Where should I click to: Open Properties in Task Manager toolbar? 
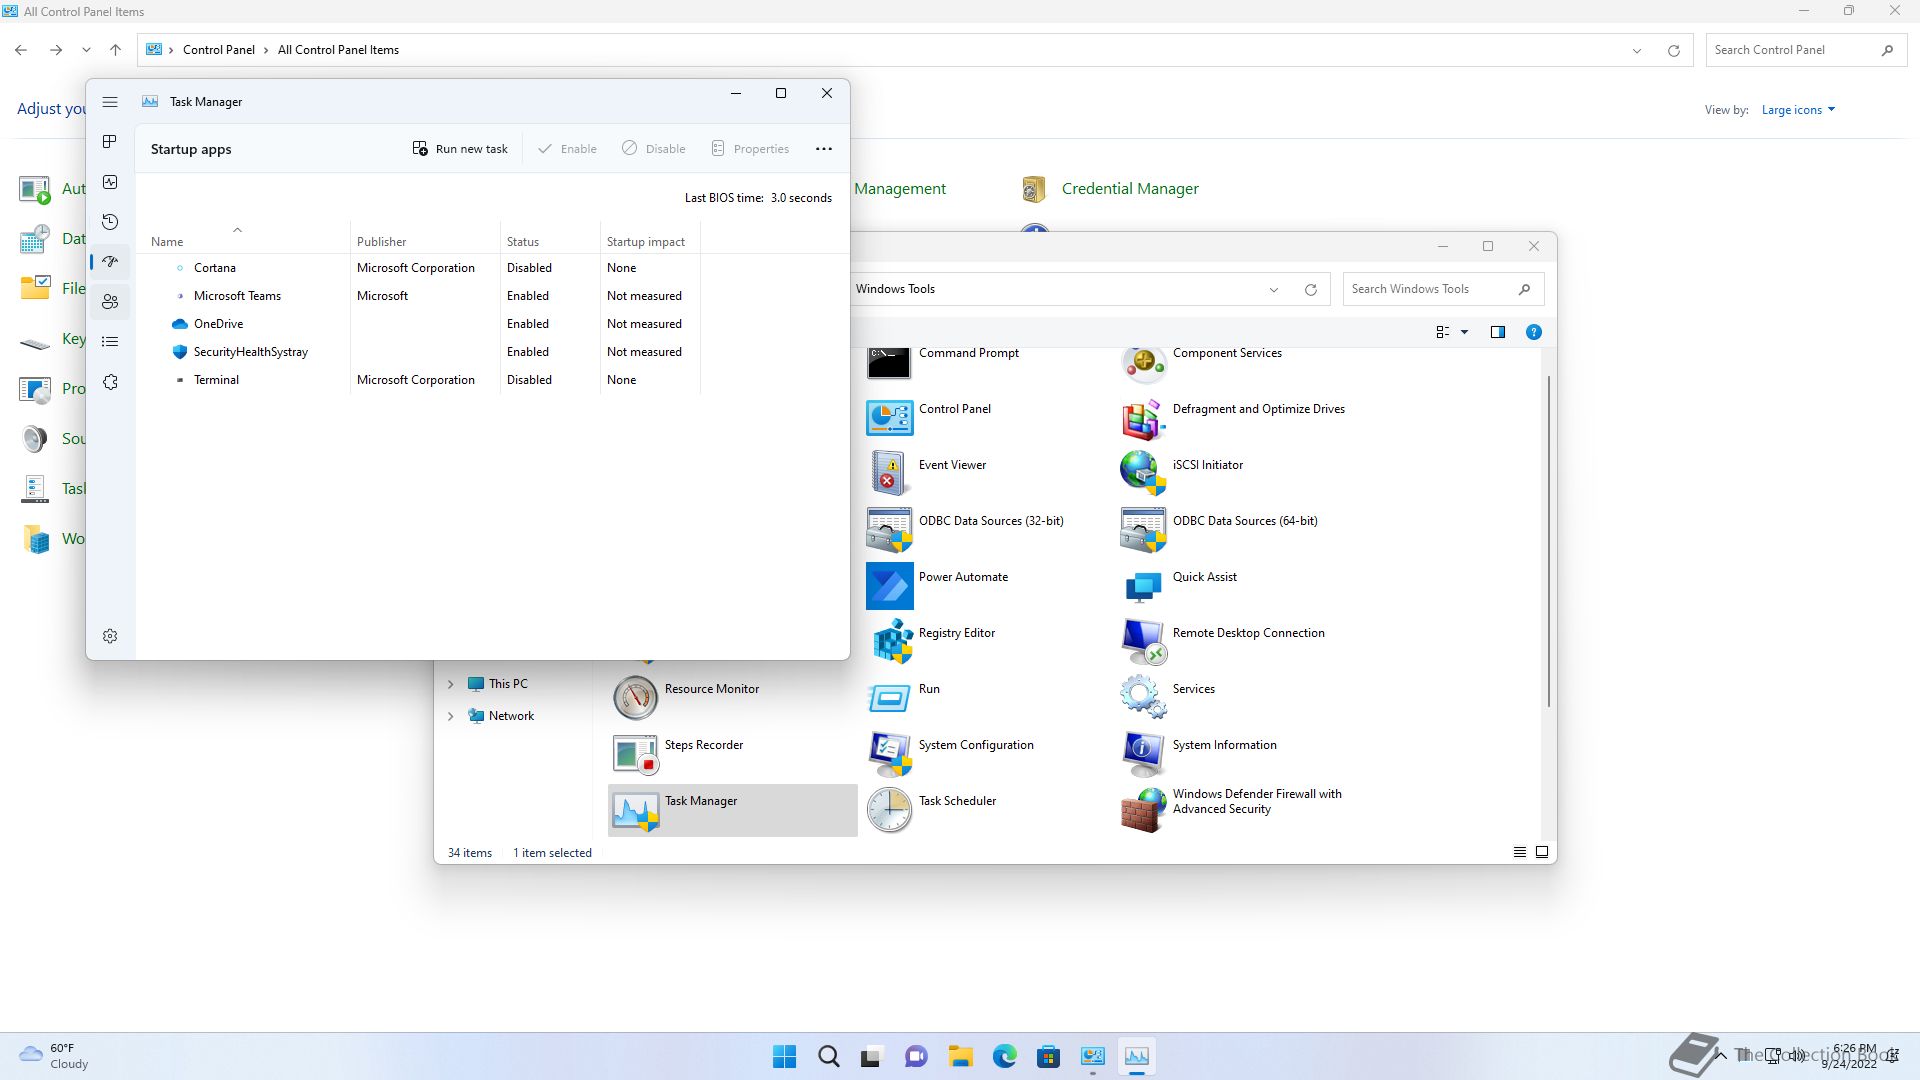coord(750,149)
